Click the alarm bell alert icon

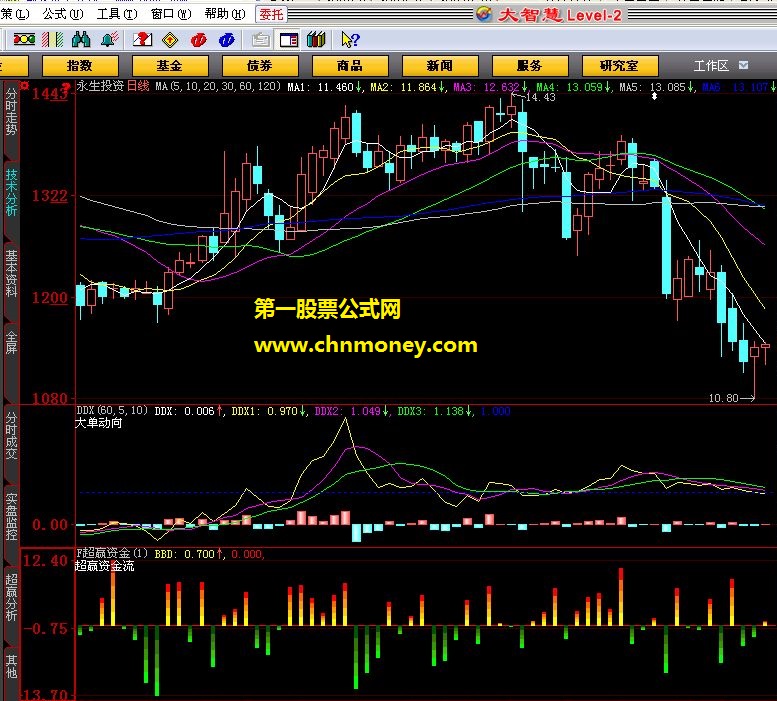point(110,40)
